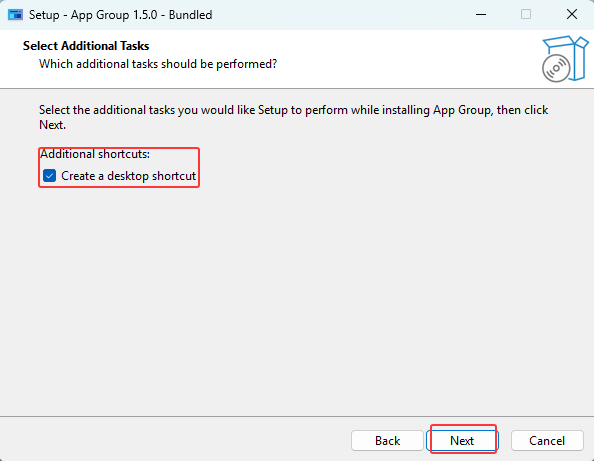Screen dimensions: 594x461
Task: Click the setup window icon in title bar
Action: tap(16, 15)
